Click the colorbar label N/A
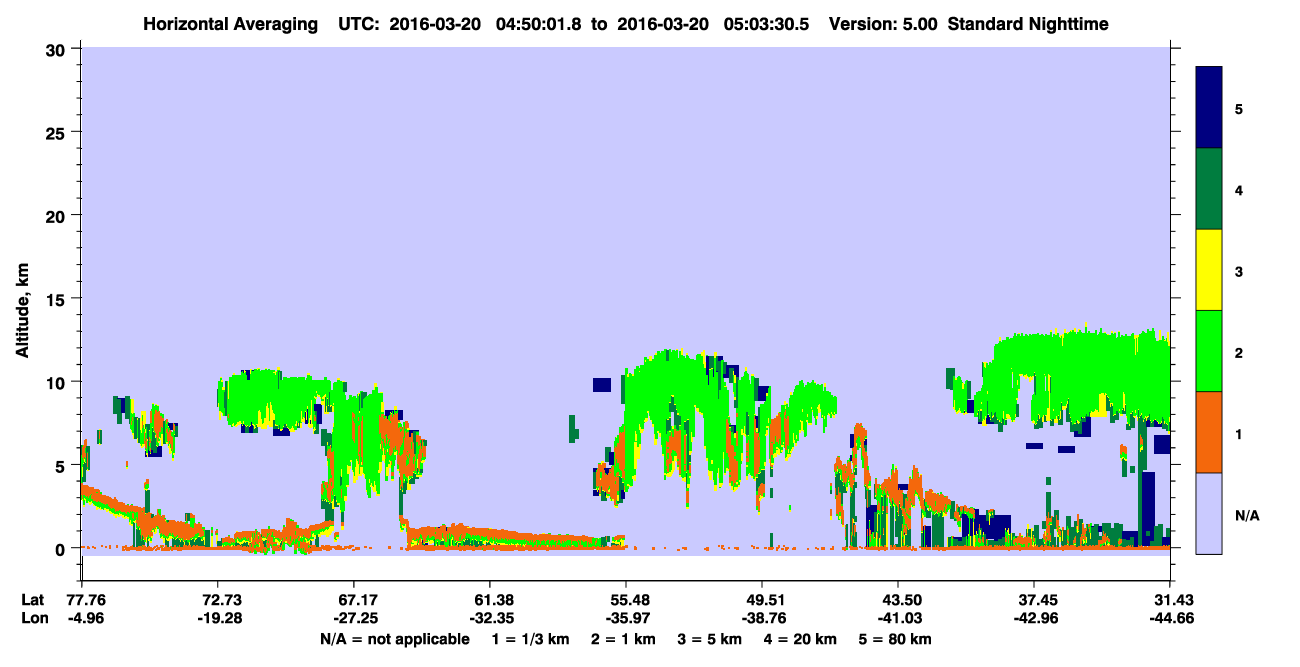1300x667 pixels. (x=1246, y=516)
